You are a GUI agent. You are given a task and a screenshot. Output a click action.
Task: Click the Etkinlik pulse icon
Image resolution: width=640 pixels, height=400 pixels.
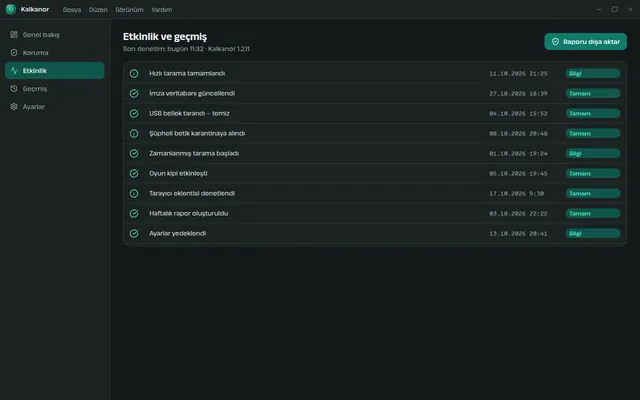point(14,71)
